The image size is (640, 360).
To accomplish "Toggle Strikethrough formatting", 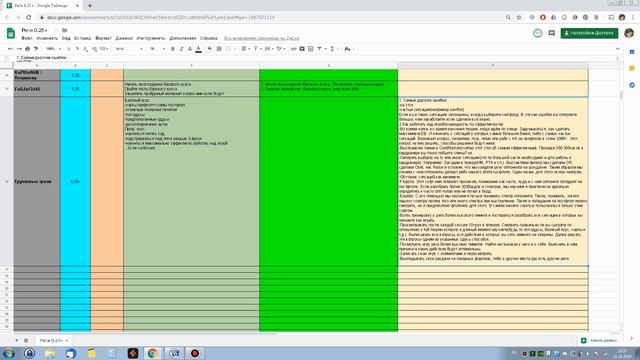I will (x=190, y=49).
